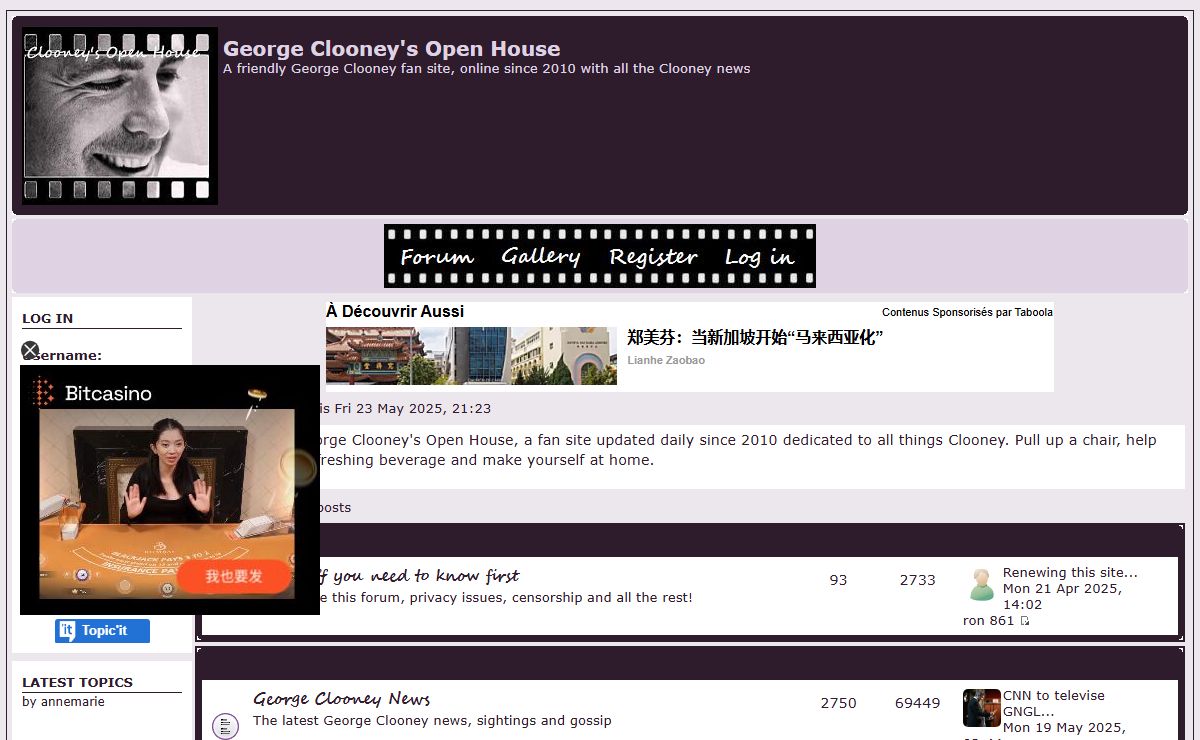Click 'by annemarie' under Latest Topics
The height and width of the screenshot is (740, 1200).
(x=63, y=702)
